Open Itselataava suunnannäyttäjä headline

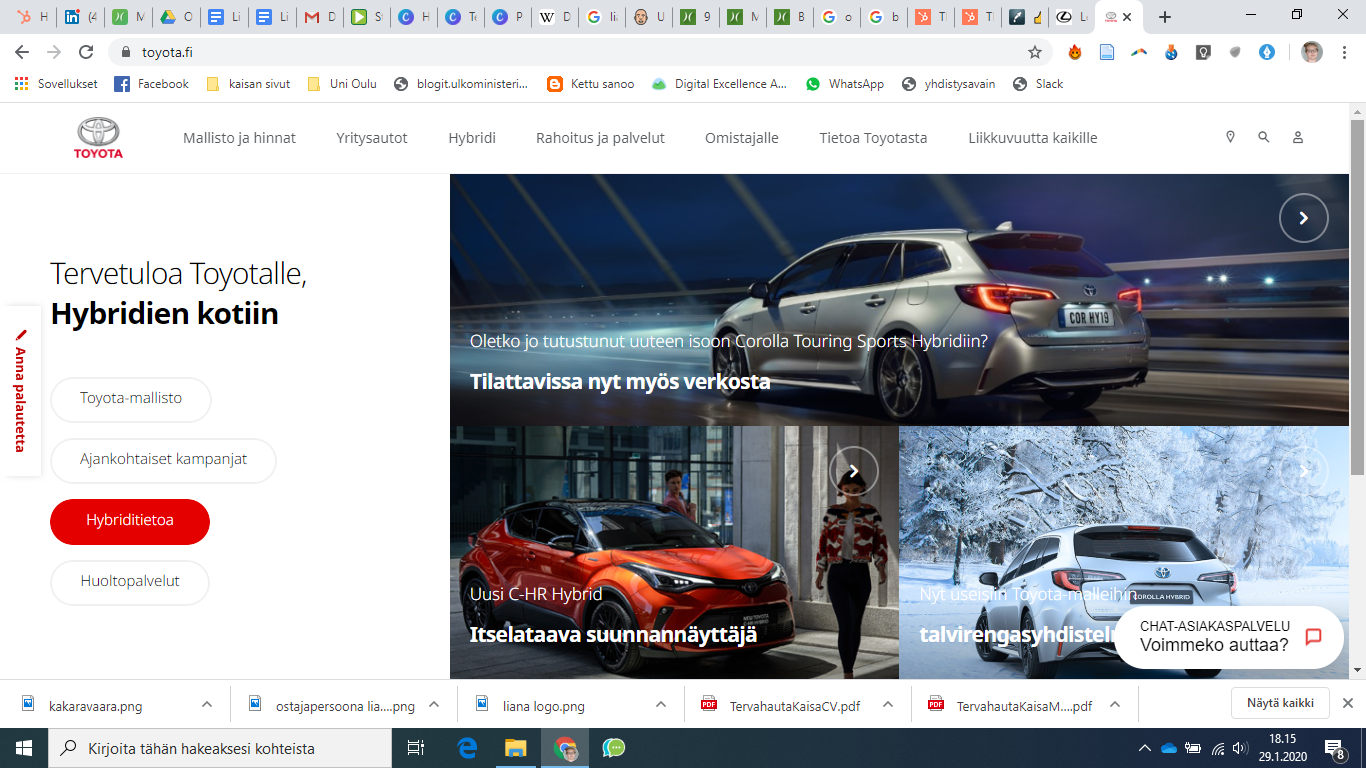(x=613, y=635)
